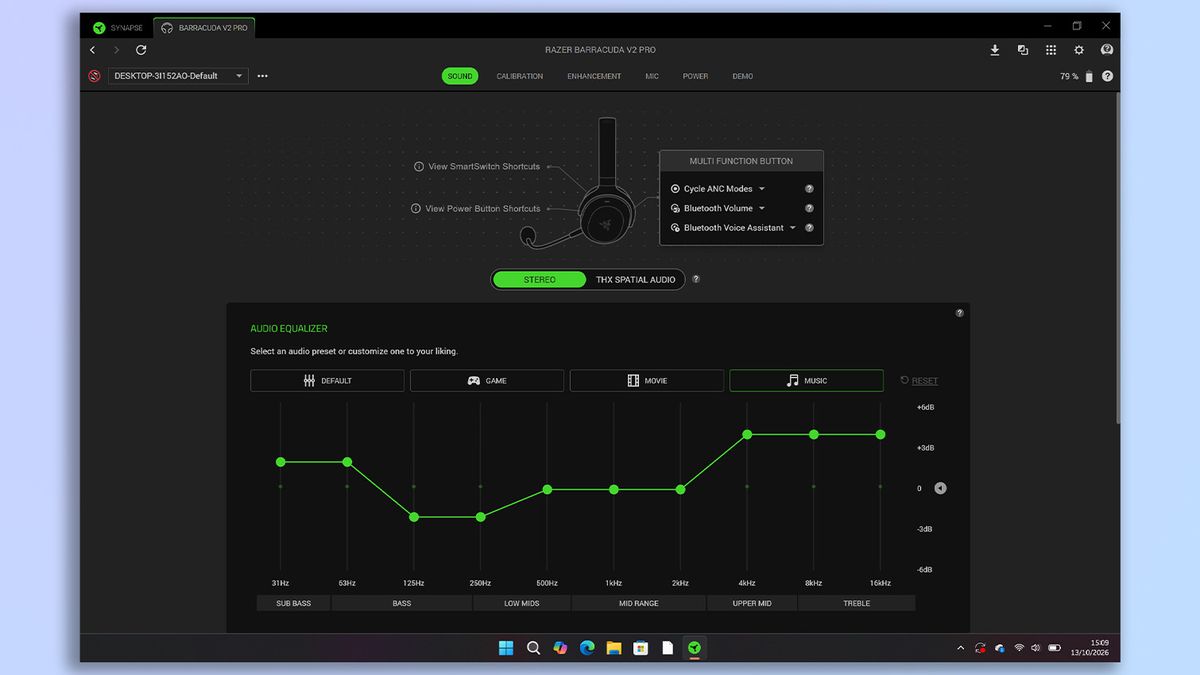Viewport: 1200px width, 675px height.
Task: Click View SmartSwitch Shortcuts
Action: tap(484, 167)
